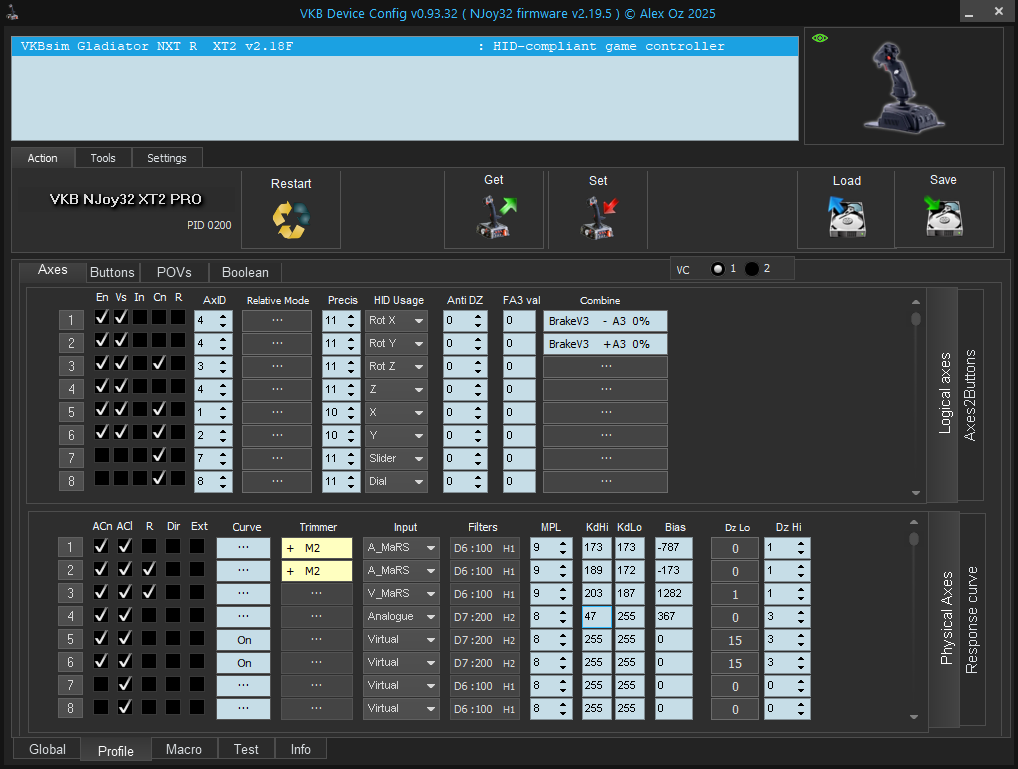This screenshot has width=1018, height=769.
Task: Click the FA3 val field for logical axis 1
Action: 519,321
